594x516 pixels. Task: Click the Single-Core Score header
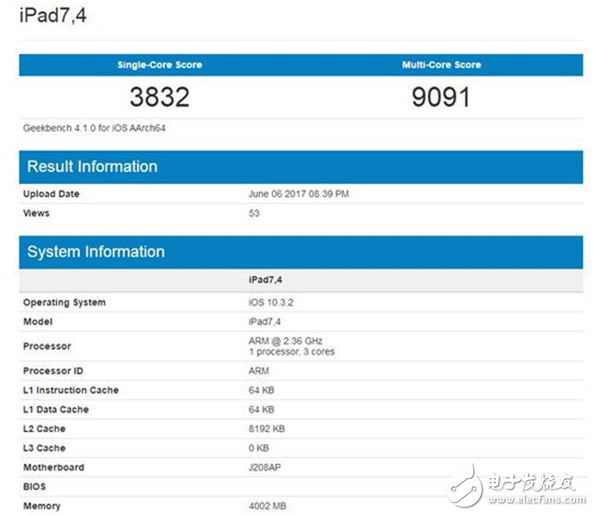159,65
